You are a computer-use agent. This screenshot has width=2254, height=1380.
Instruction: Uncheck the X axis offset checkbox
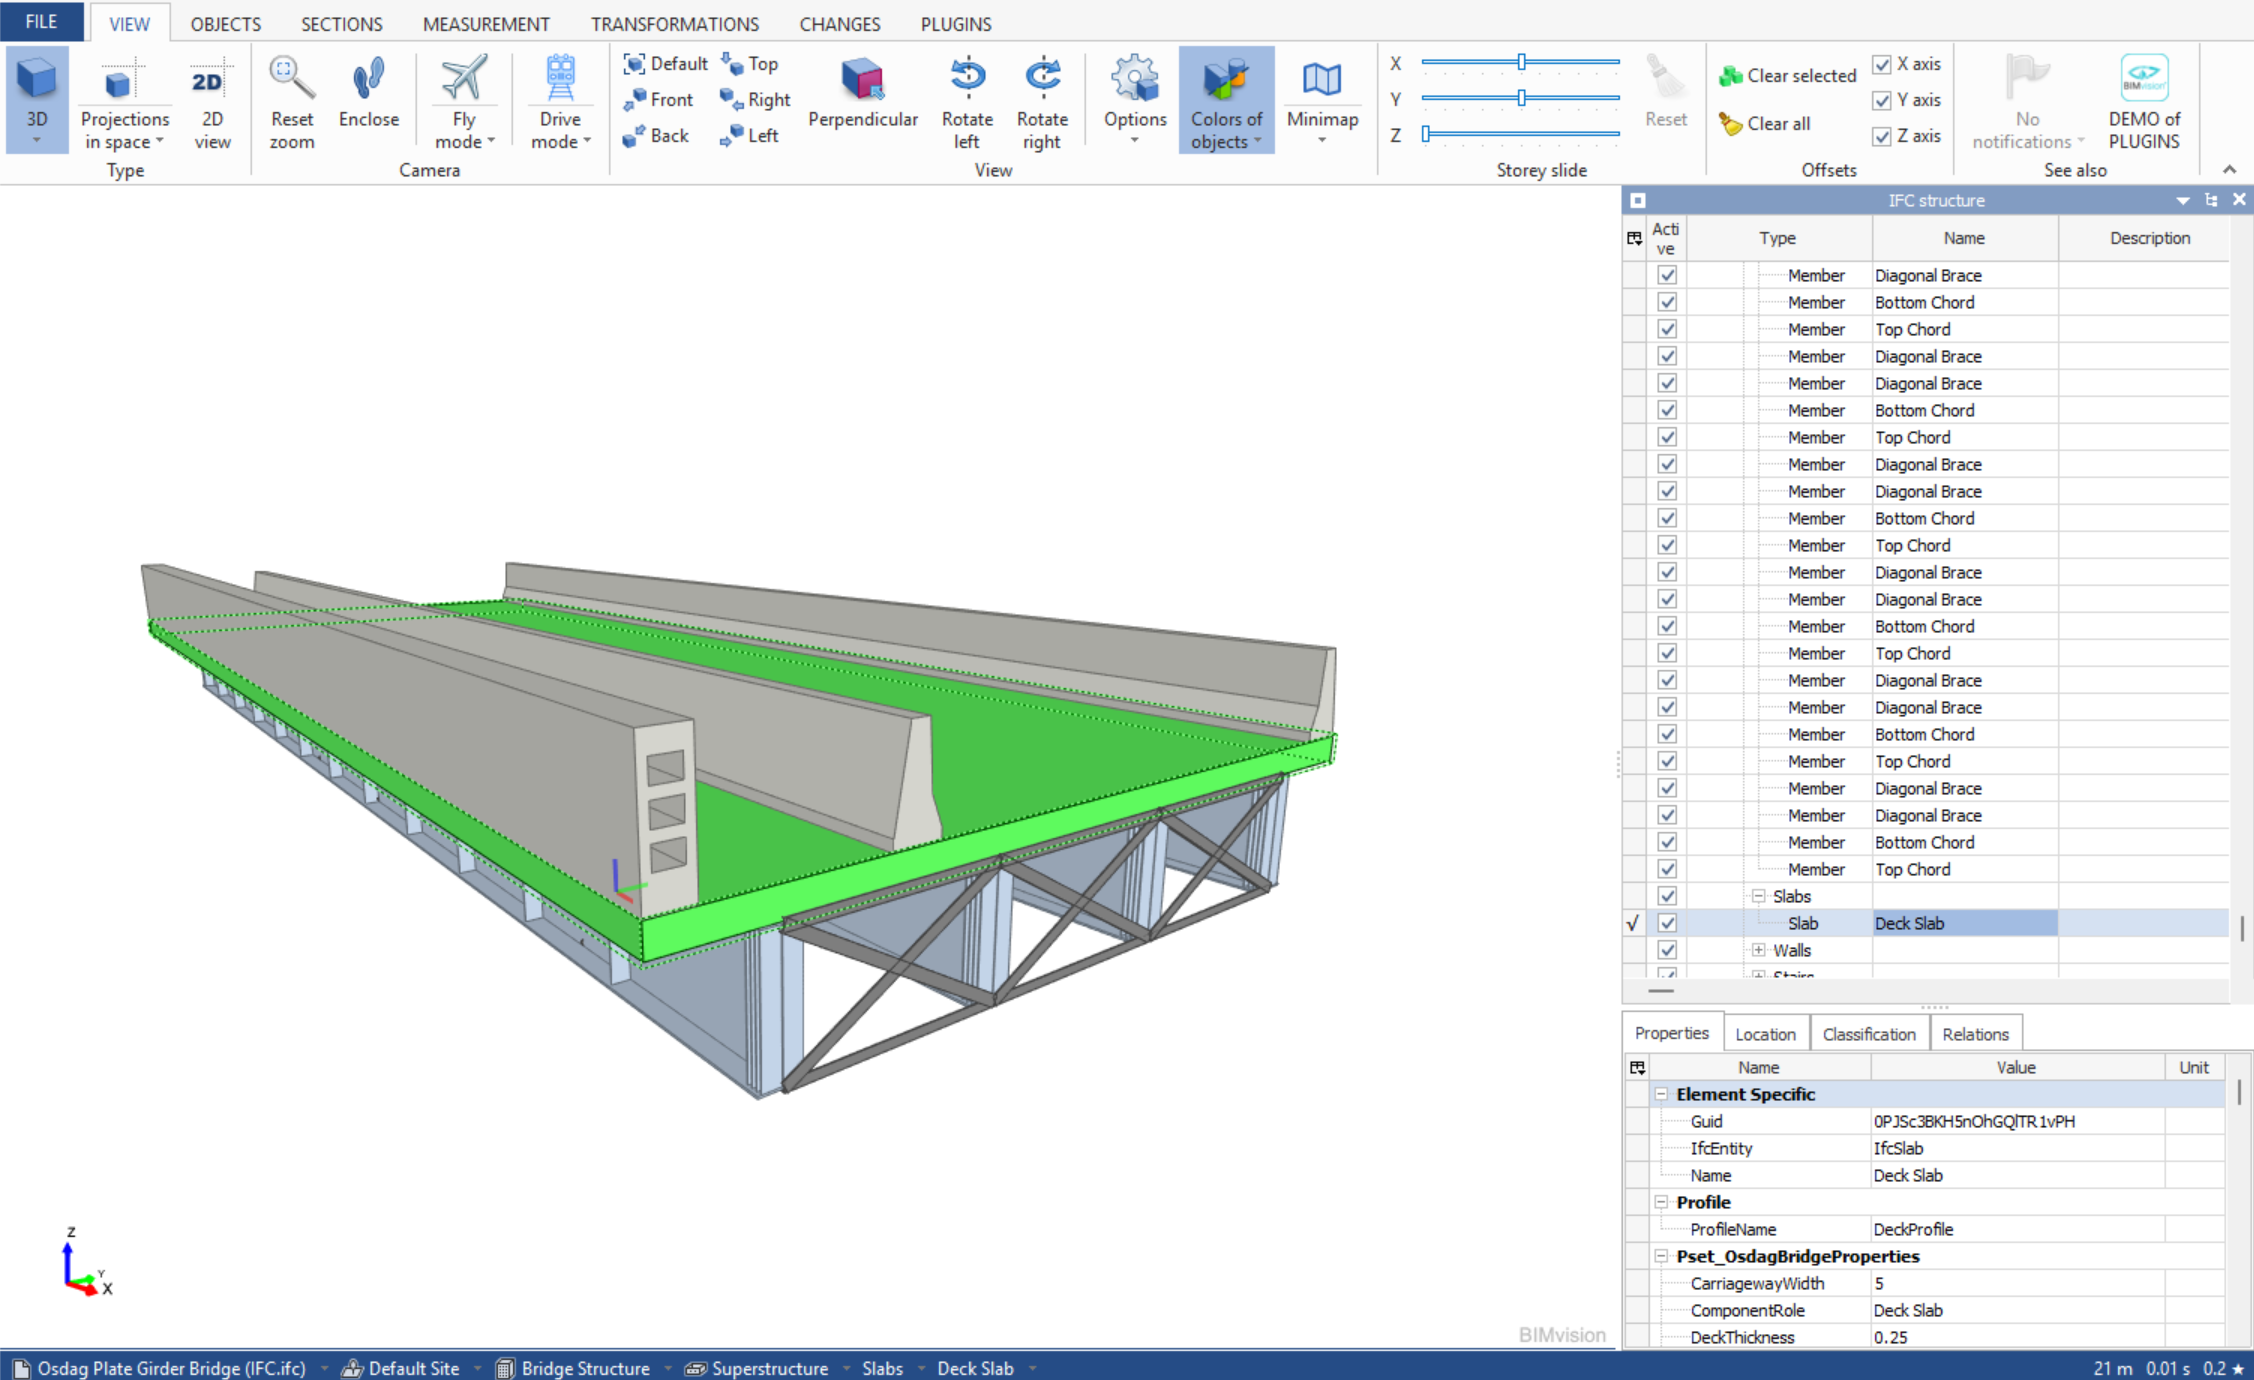(x=1882, y=64)
